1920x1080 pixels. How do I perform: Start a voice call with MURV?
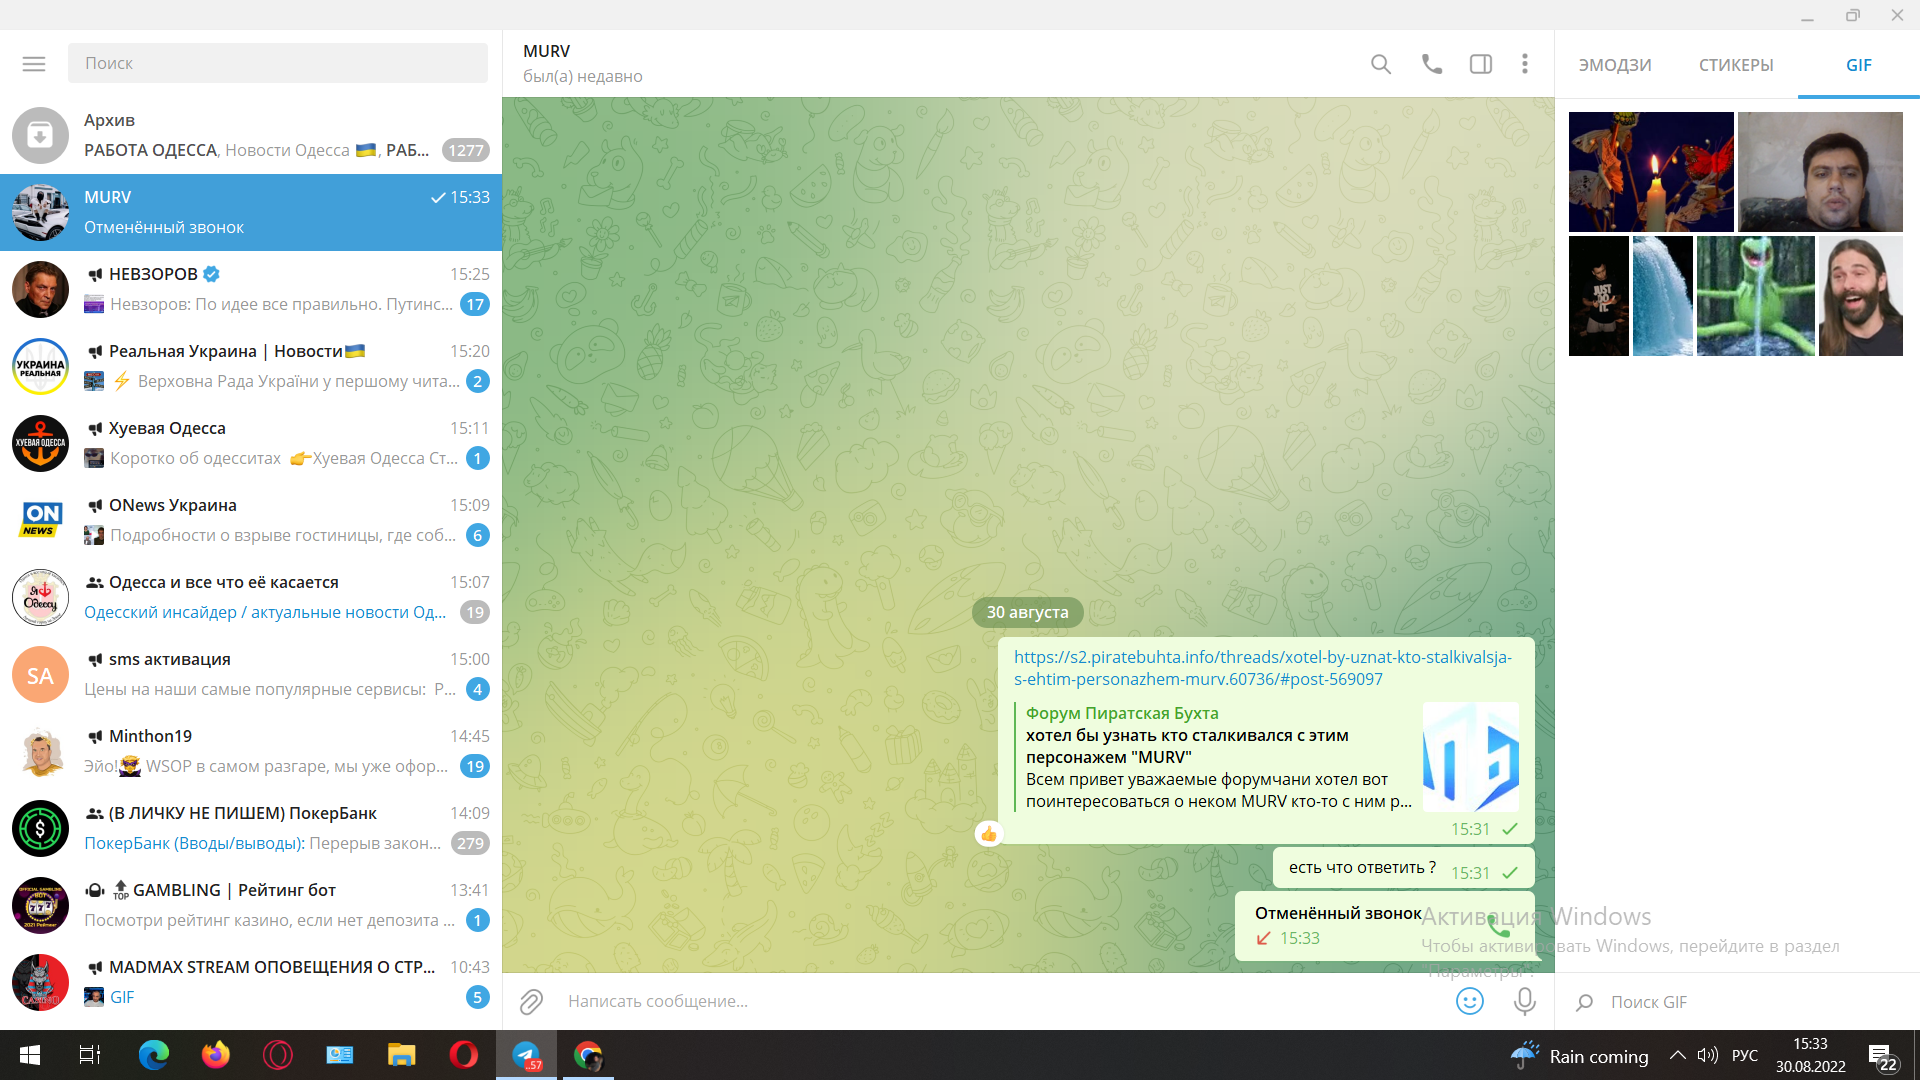click(x=1432, y=64)
